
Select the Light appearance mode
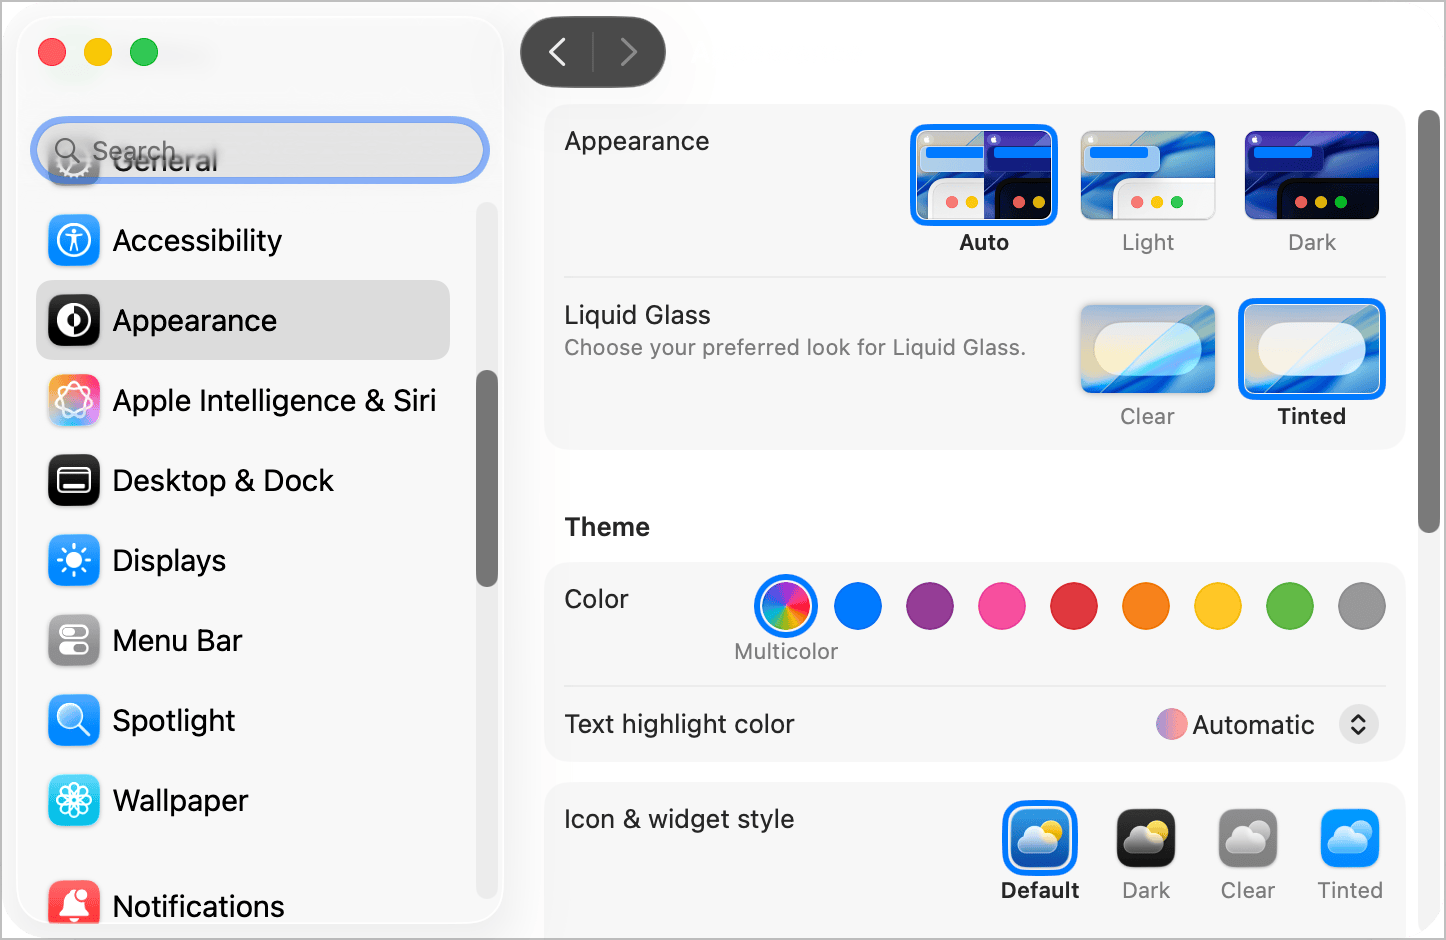click(x=1147, y=174)
